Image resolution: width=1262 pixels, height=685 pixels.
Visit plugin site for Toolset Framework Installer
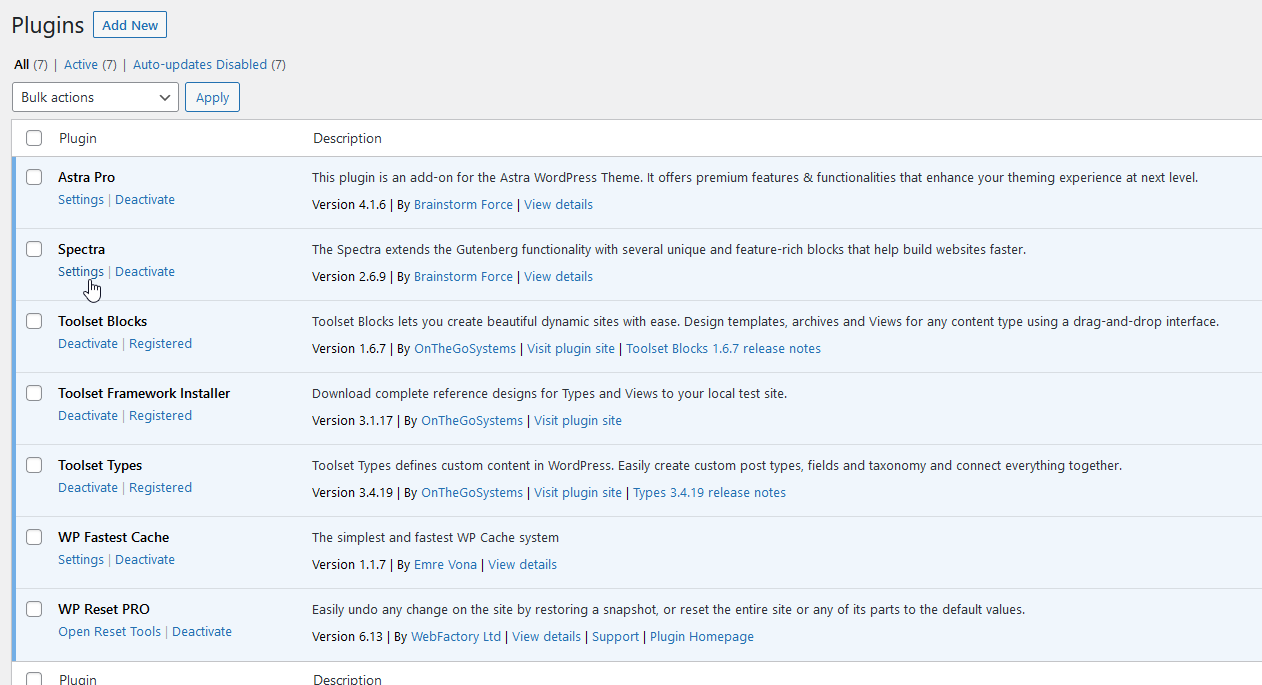point(578,420)
